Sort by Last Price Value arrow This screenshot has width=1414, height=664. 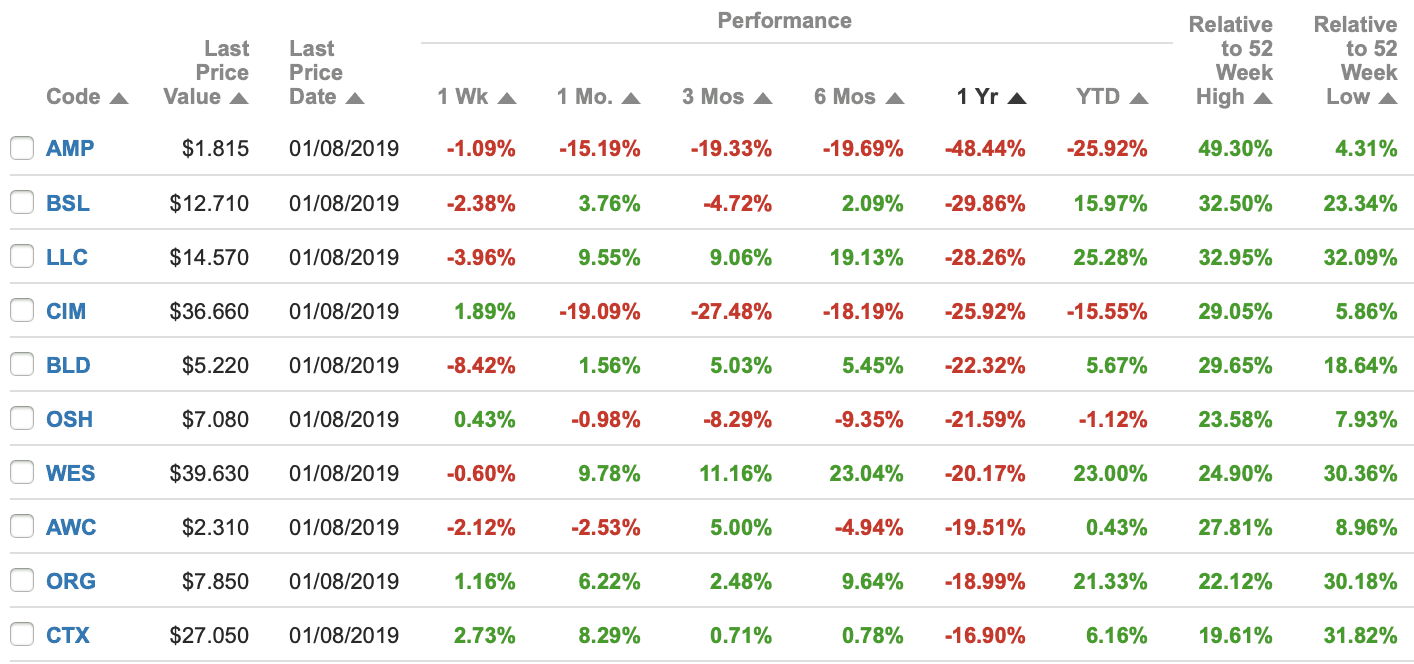click(238, 98)
